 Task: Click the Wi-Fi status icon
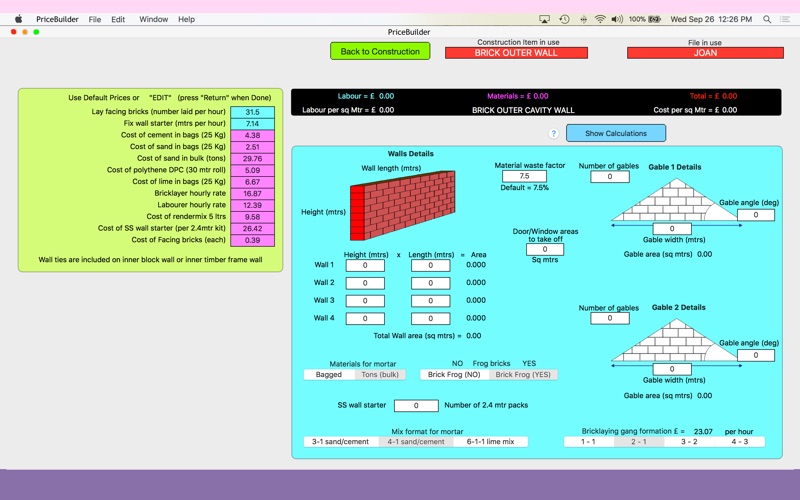(600, 19)
